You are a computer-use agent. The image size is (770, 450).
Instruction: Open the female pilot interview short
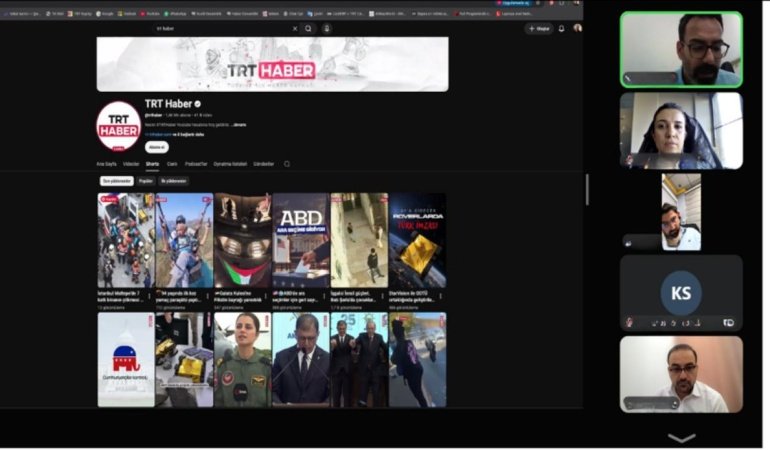[x=243, y=360]
